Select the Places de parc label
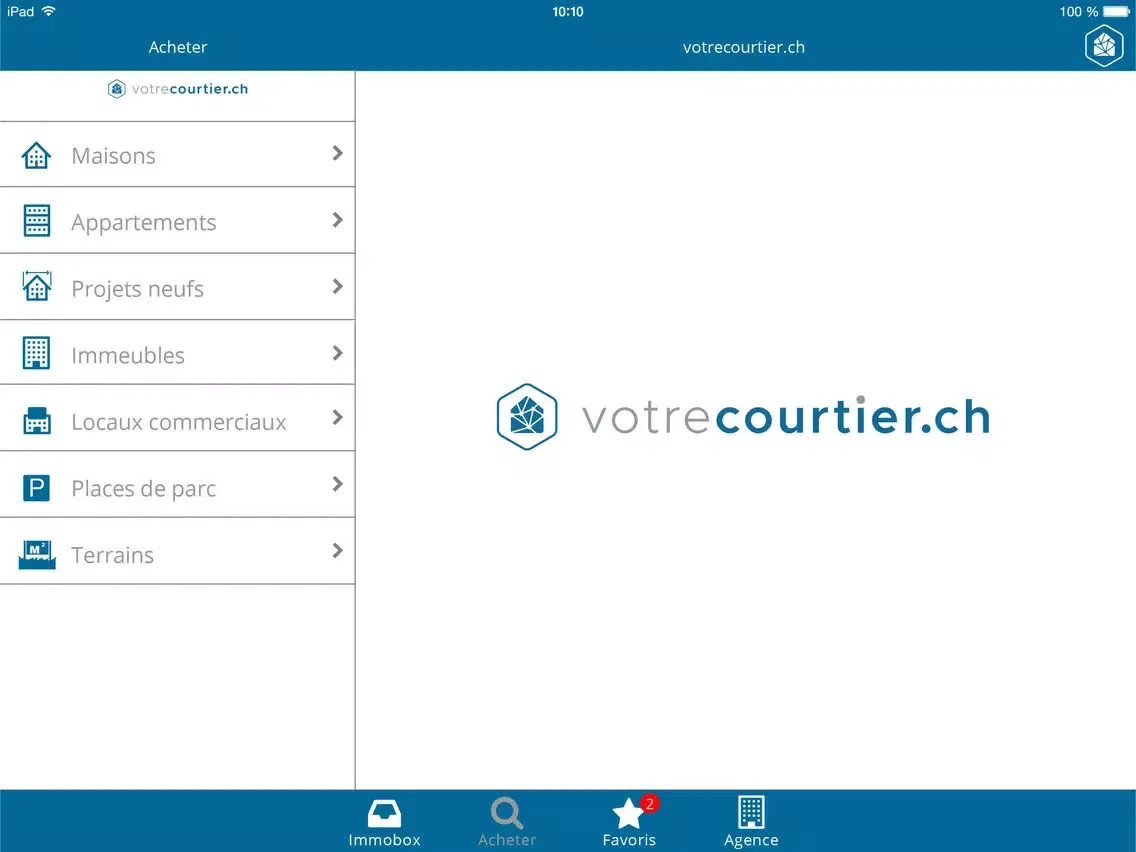 pyautogui.click(x=143, y=489)
